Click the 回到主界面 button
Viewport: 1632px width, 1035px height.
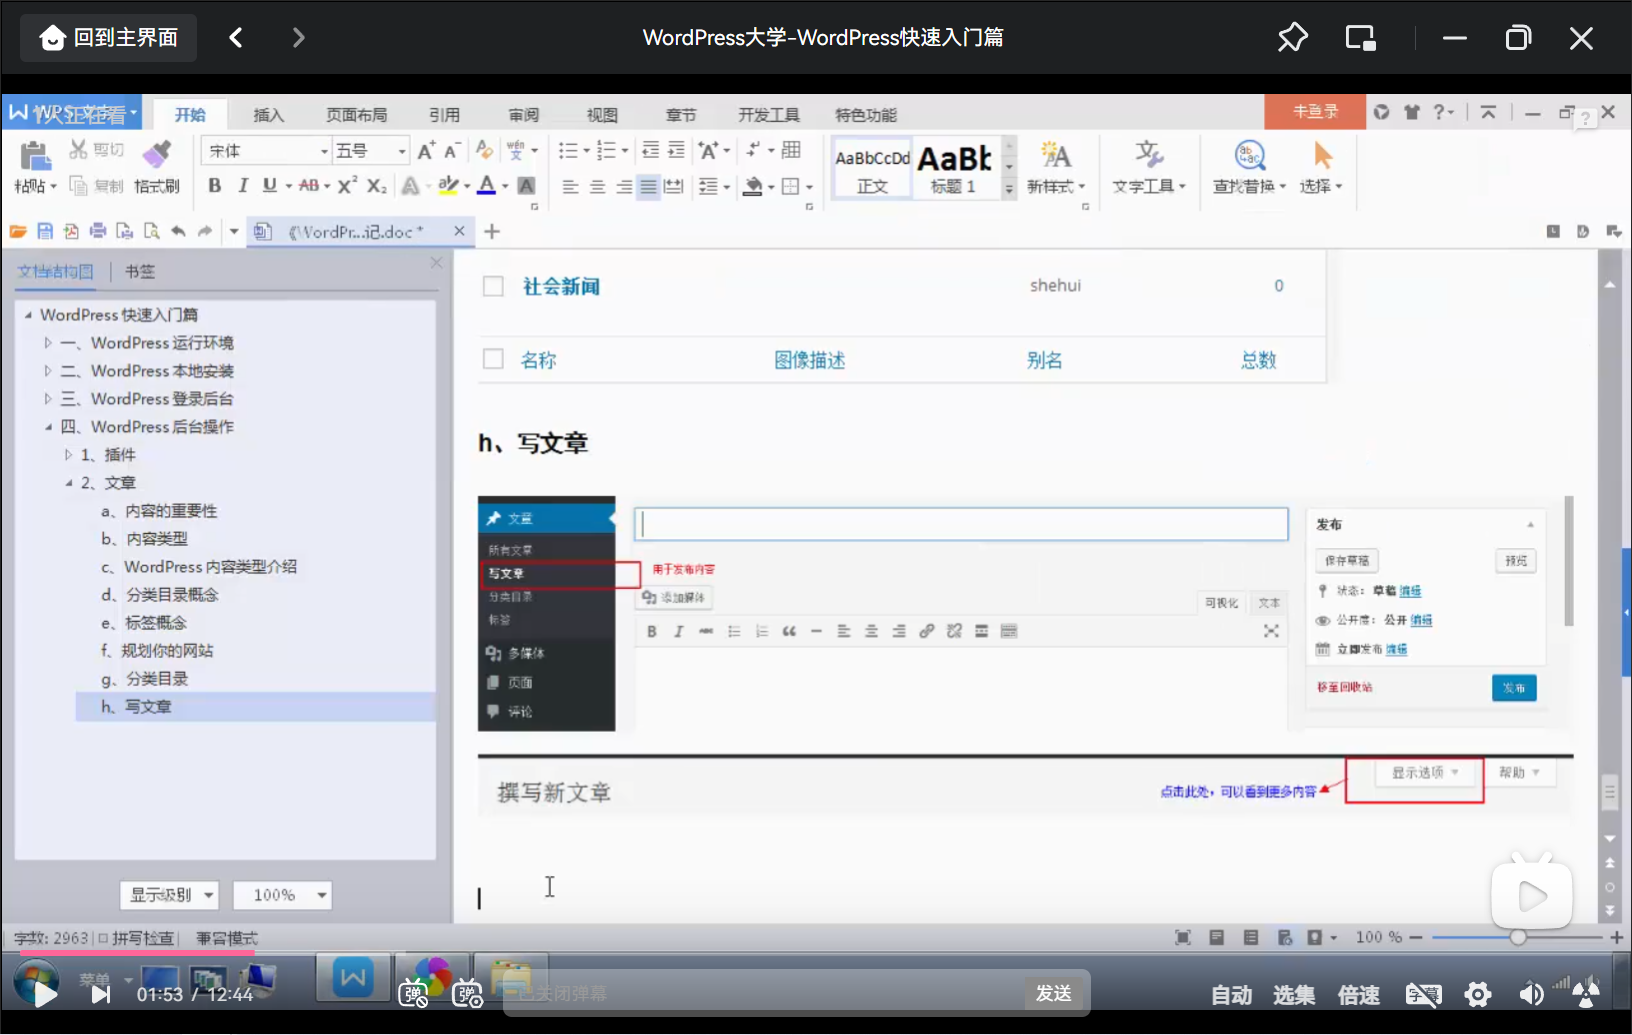click(x=108, y=38)
